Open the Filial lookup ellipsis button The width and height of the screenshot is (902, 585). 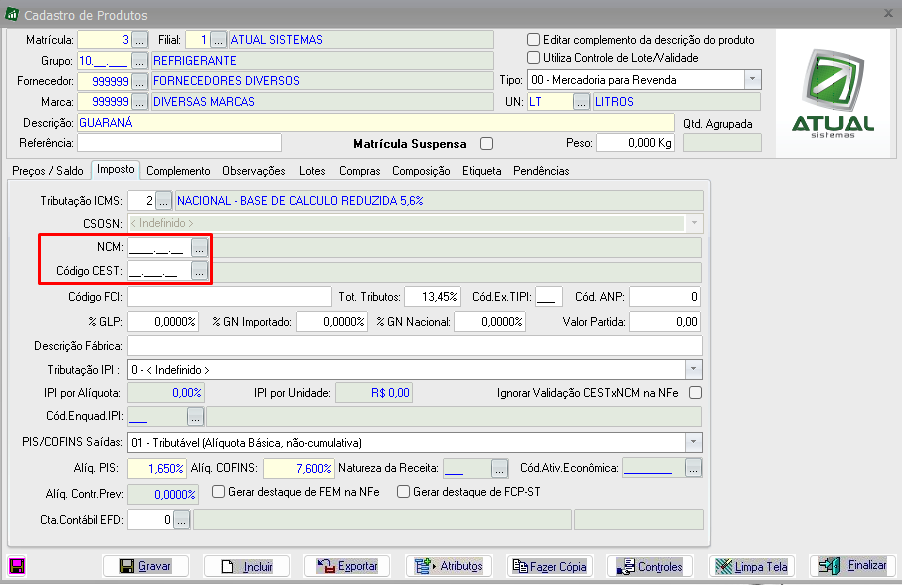pyautogui.click(x=218, y=40)
